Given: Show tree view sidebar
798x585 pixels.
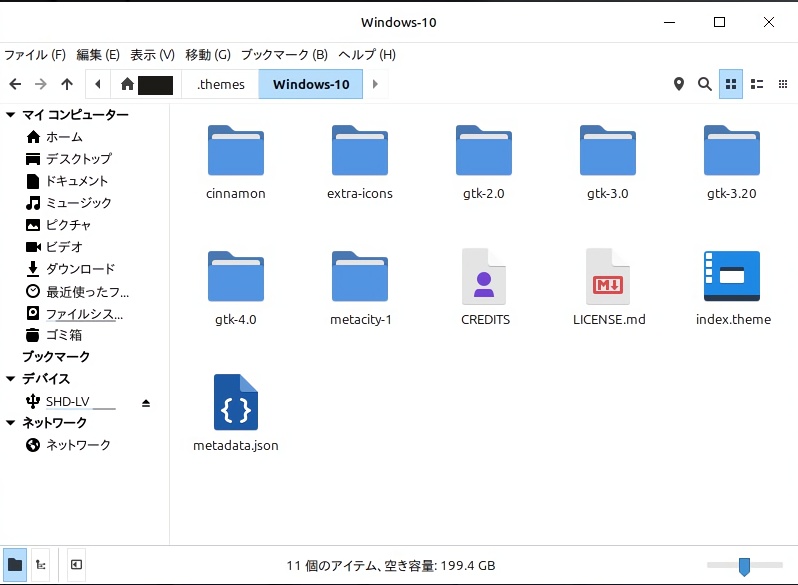Looking at the screenshot, I should tap(41, 565).
